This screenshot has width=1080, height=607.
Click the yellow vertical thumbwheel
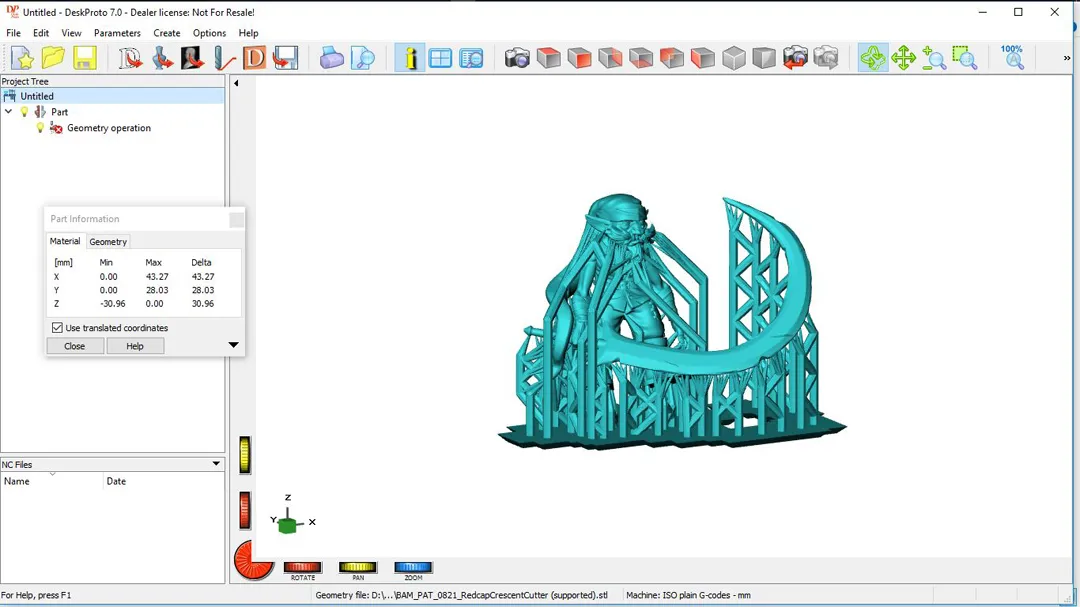coord(245,455)
